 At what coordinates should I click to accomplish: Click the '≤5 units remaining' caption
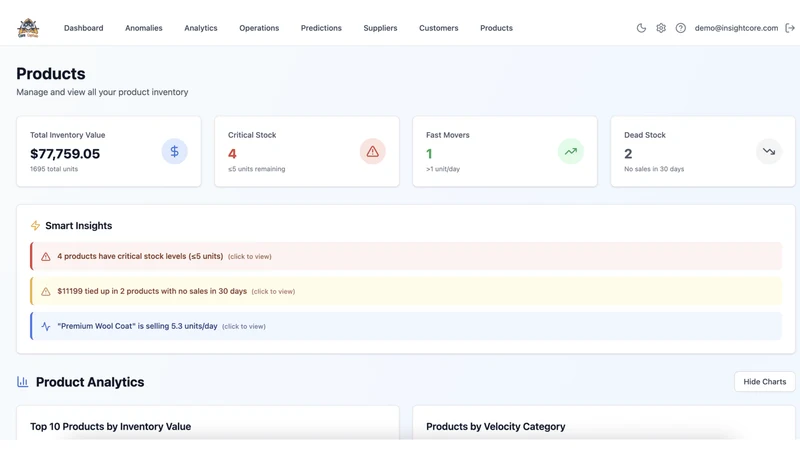[x=257, y=169]
